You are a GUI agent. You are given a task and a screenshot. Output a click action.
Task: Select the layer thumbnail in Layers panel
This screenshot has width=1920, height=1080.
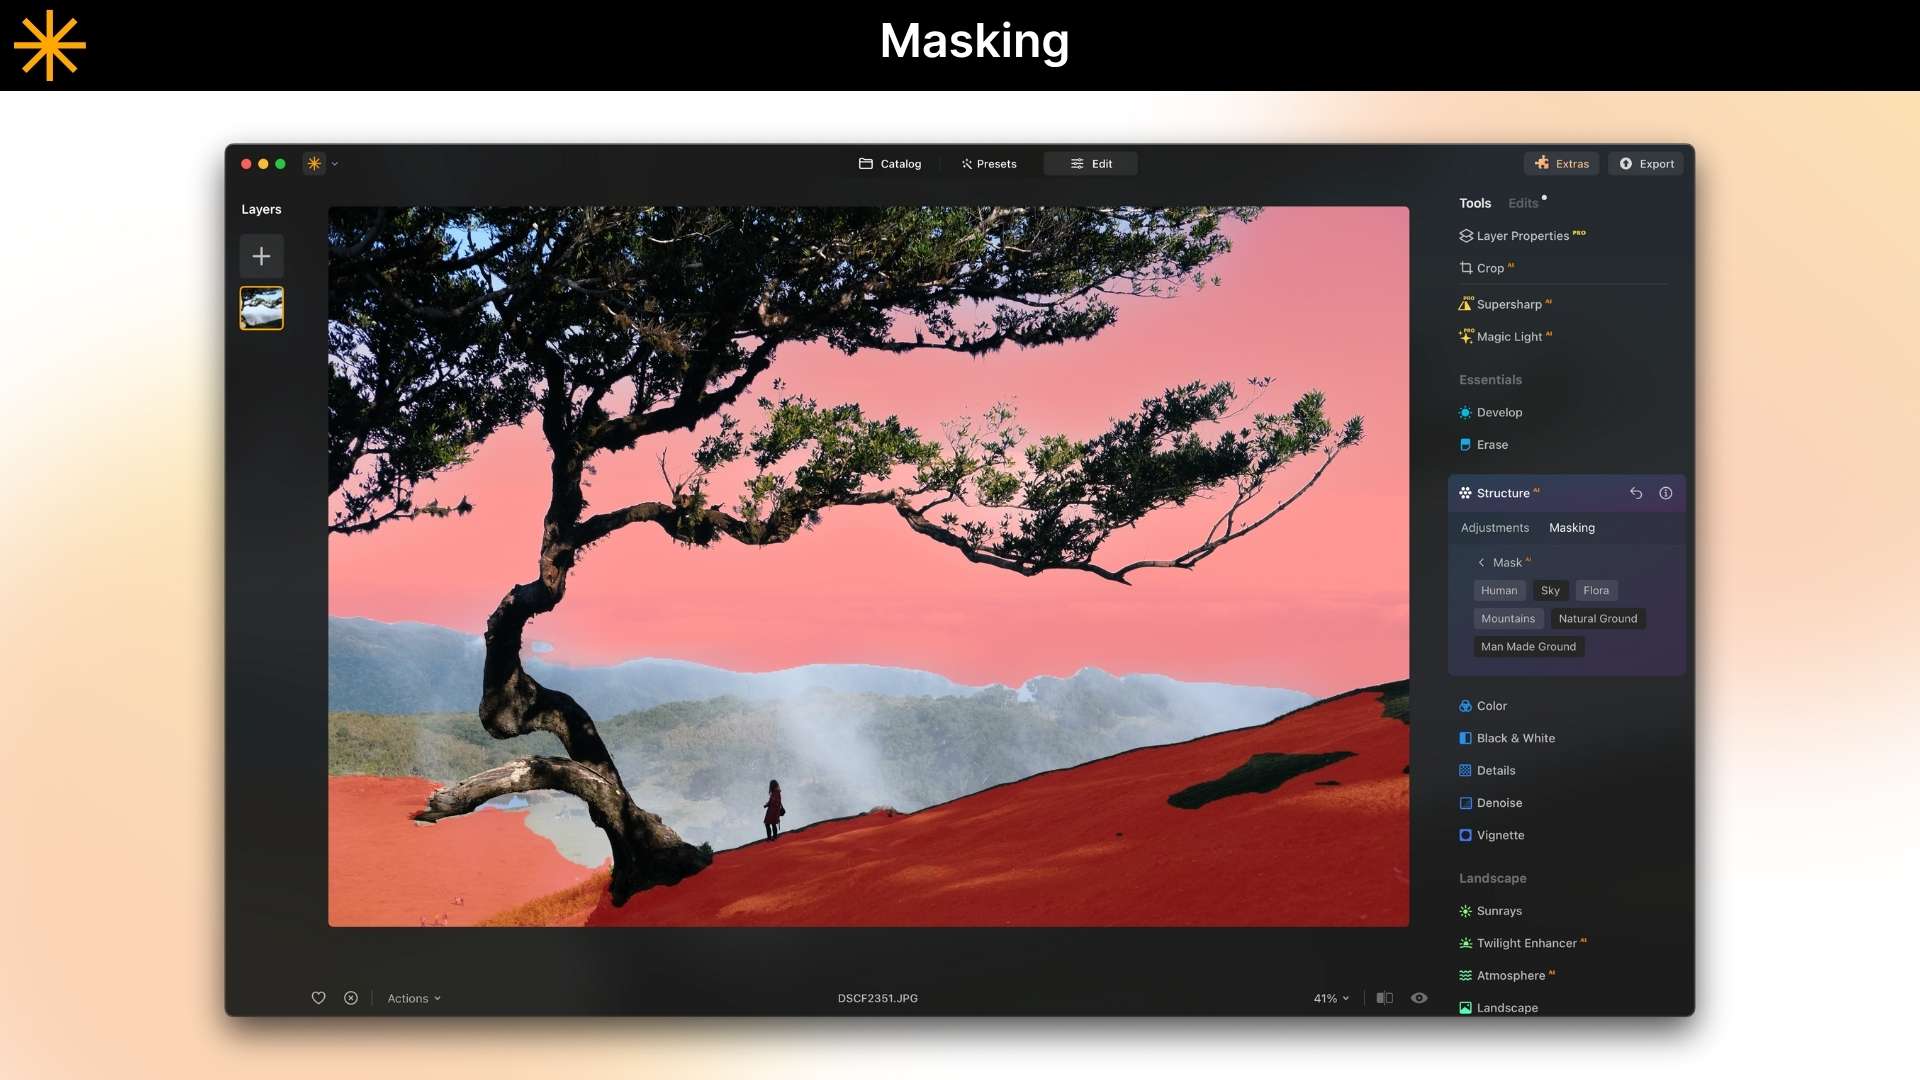(261, 308)
